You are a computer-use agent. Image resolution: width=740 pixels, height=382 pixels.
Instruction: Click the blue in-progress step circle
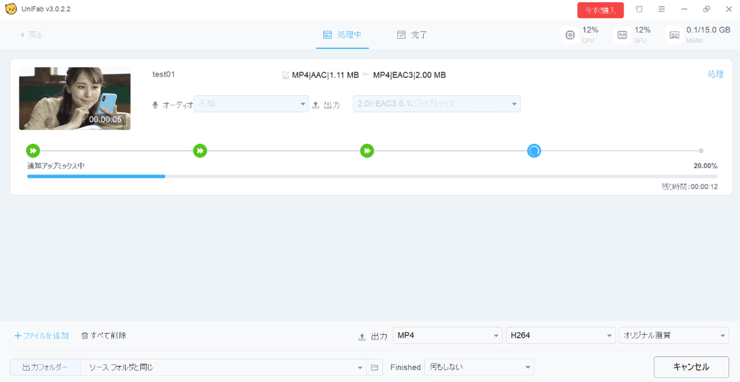(534, 151)
